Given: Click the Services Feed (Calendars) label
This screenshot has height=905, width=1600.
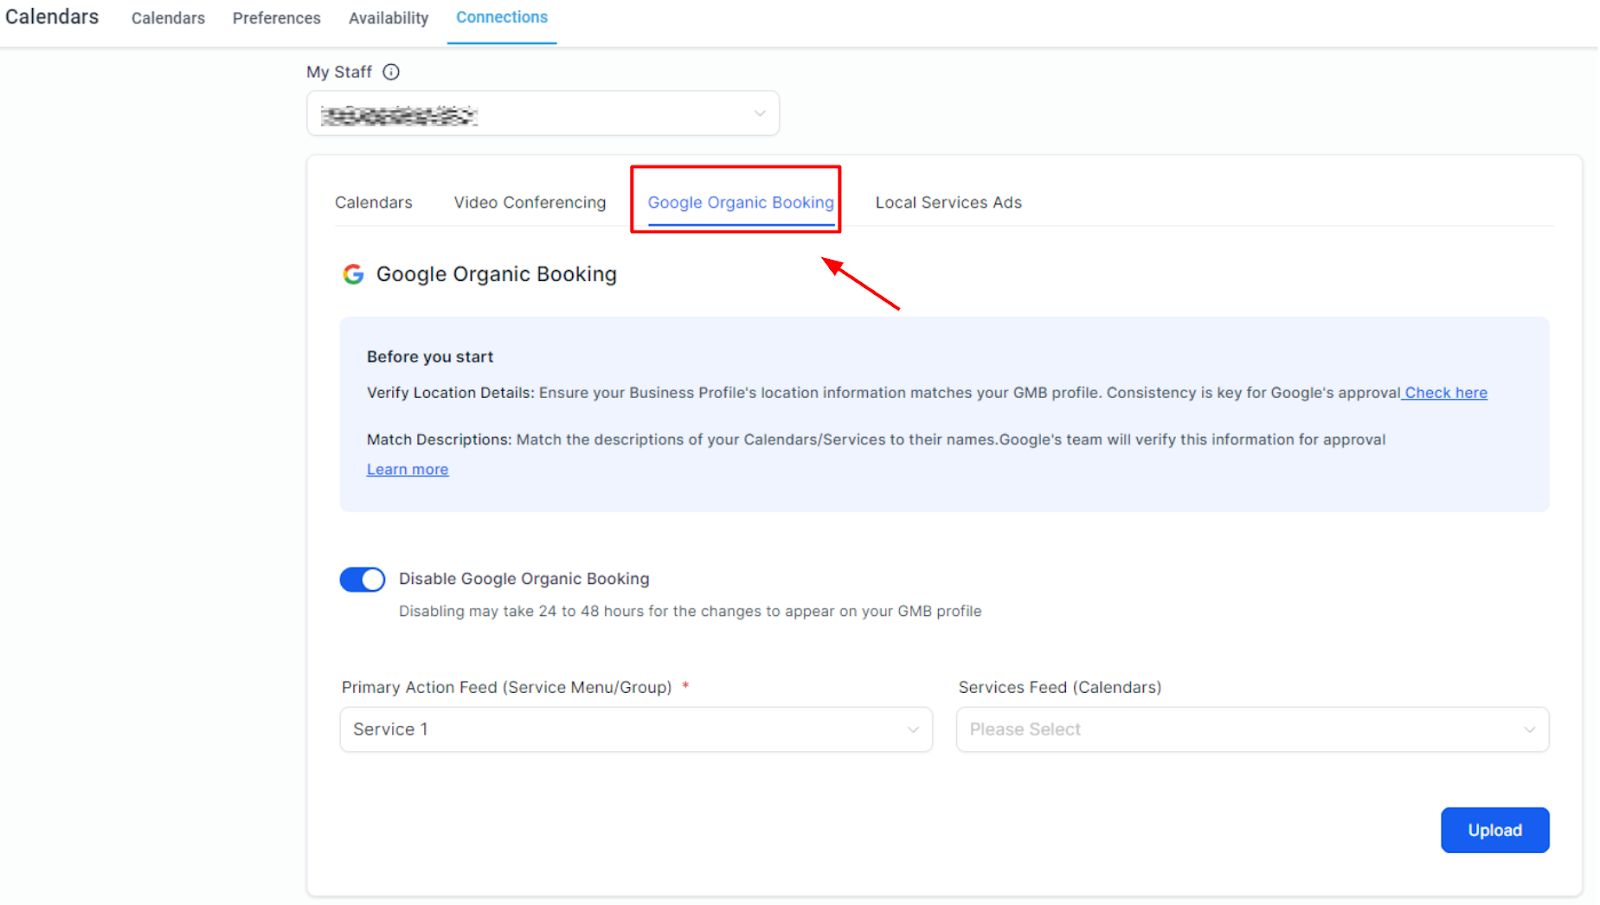Looking at the screenshot, I should [1060, 688].
